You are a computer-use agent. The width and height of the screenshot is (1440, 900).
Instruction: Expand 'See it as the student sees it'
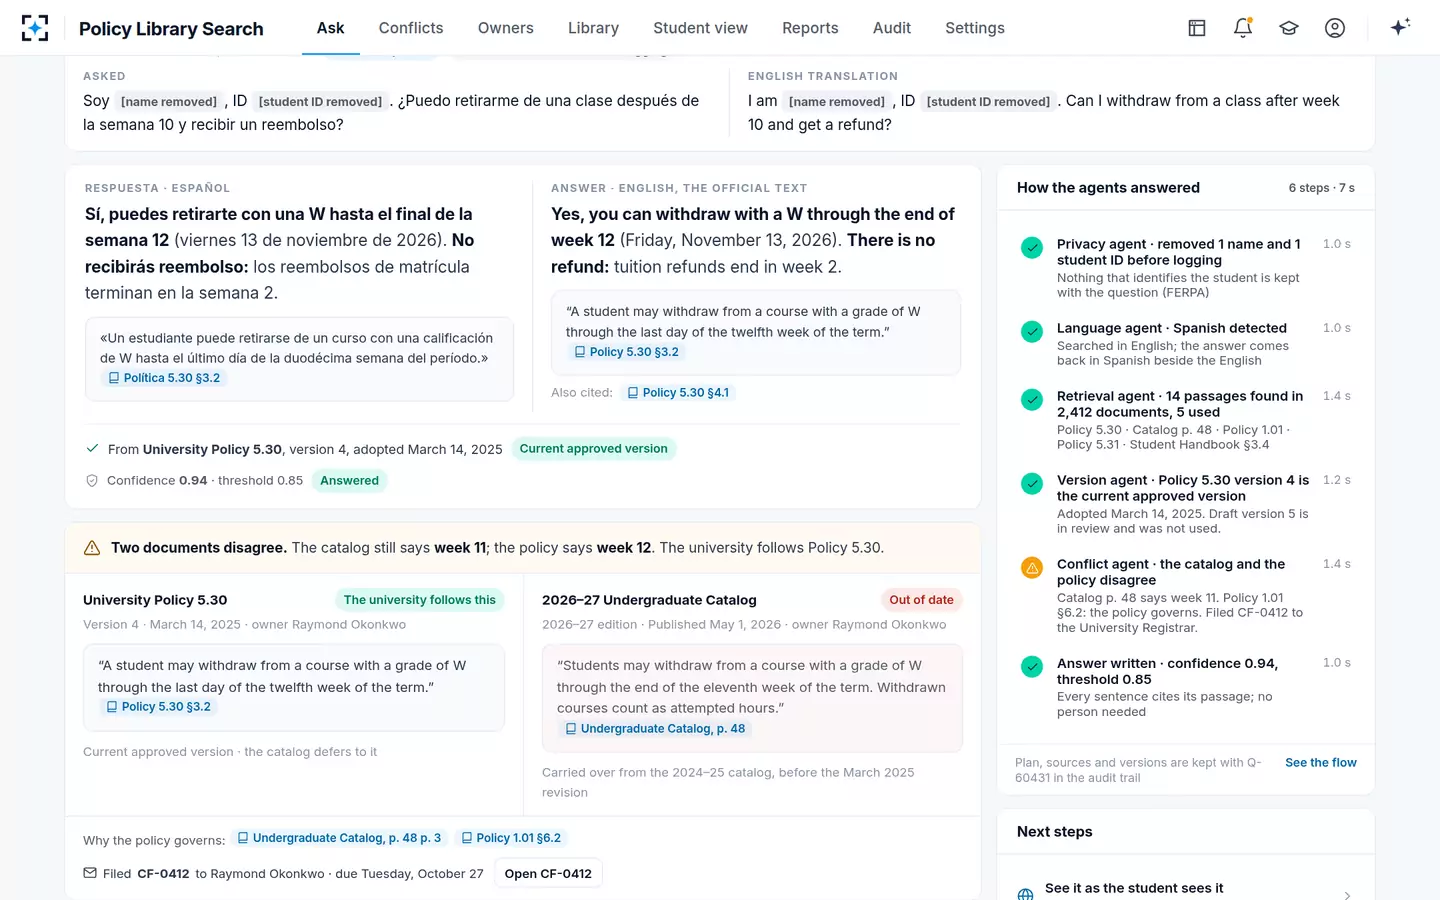coord(1186,888)
